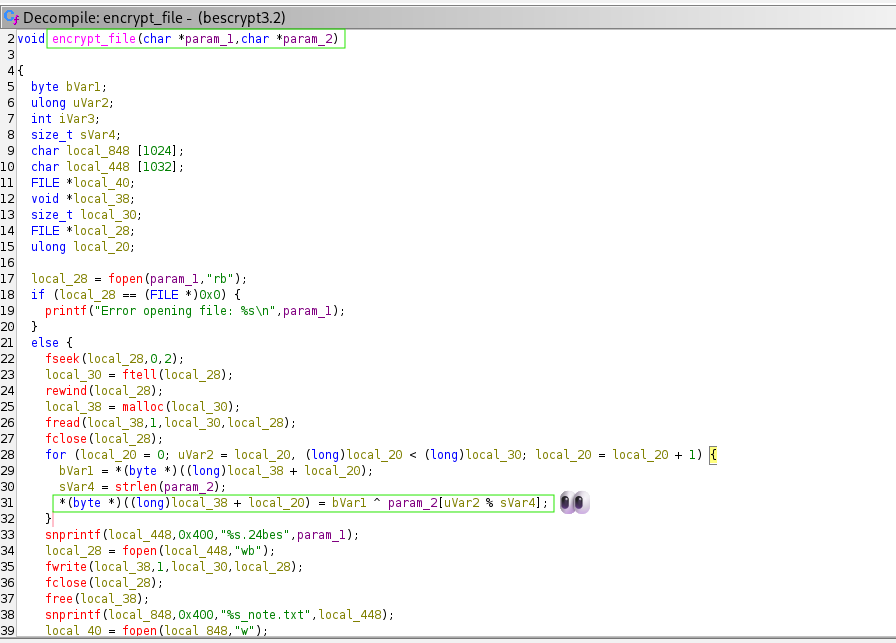Click the "%s_note.txt" format string
The width and height of the screenshot is (896, 643).
(266, 614)
